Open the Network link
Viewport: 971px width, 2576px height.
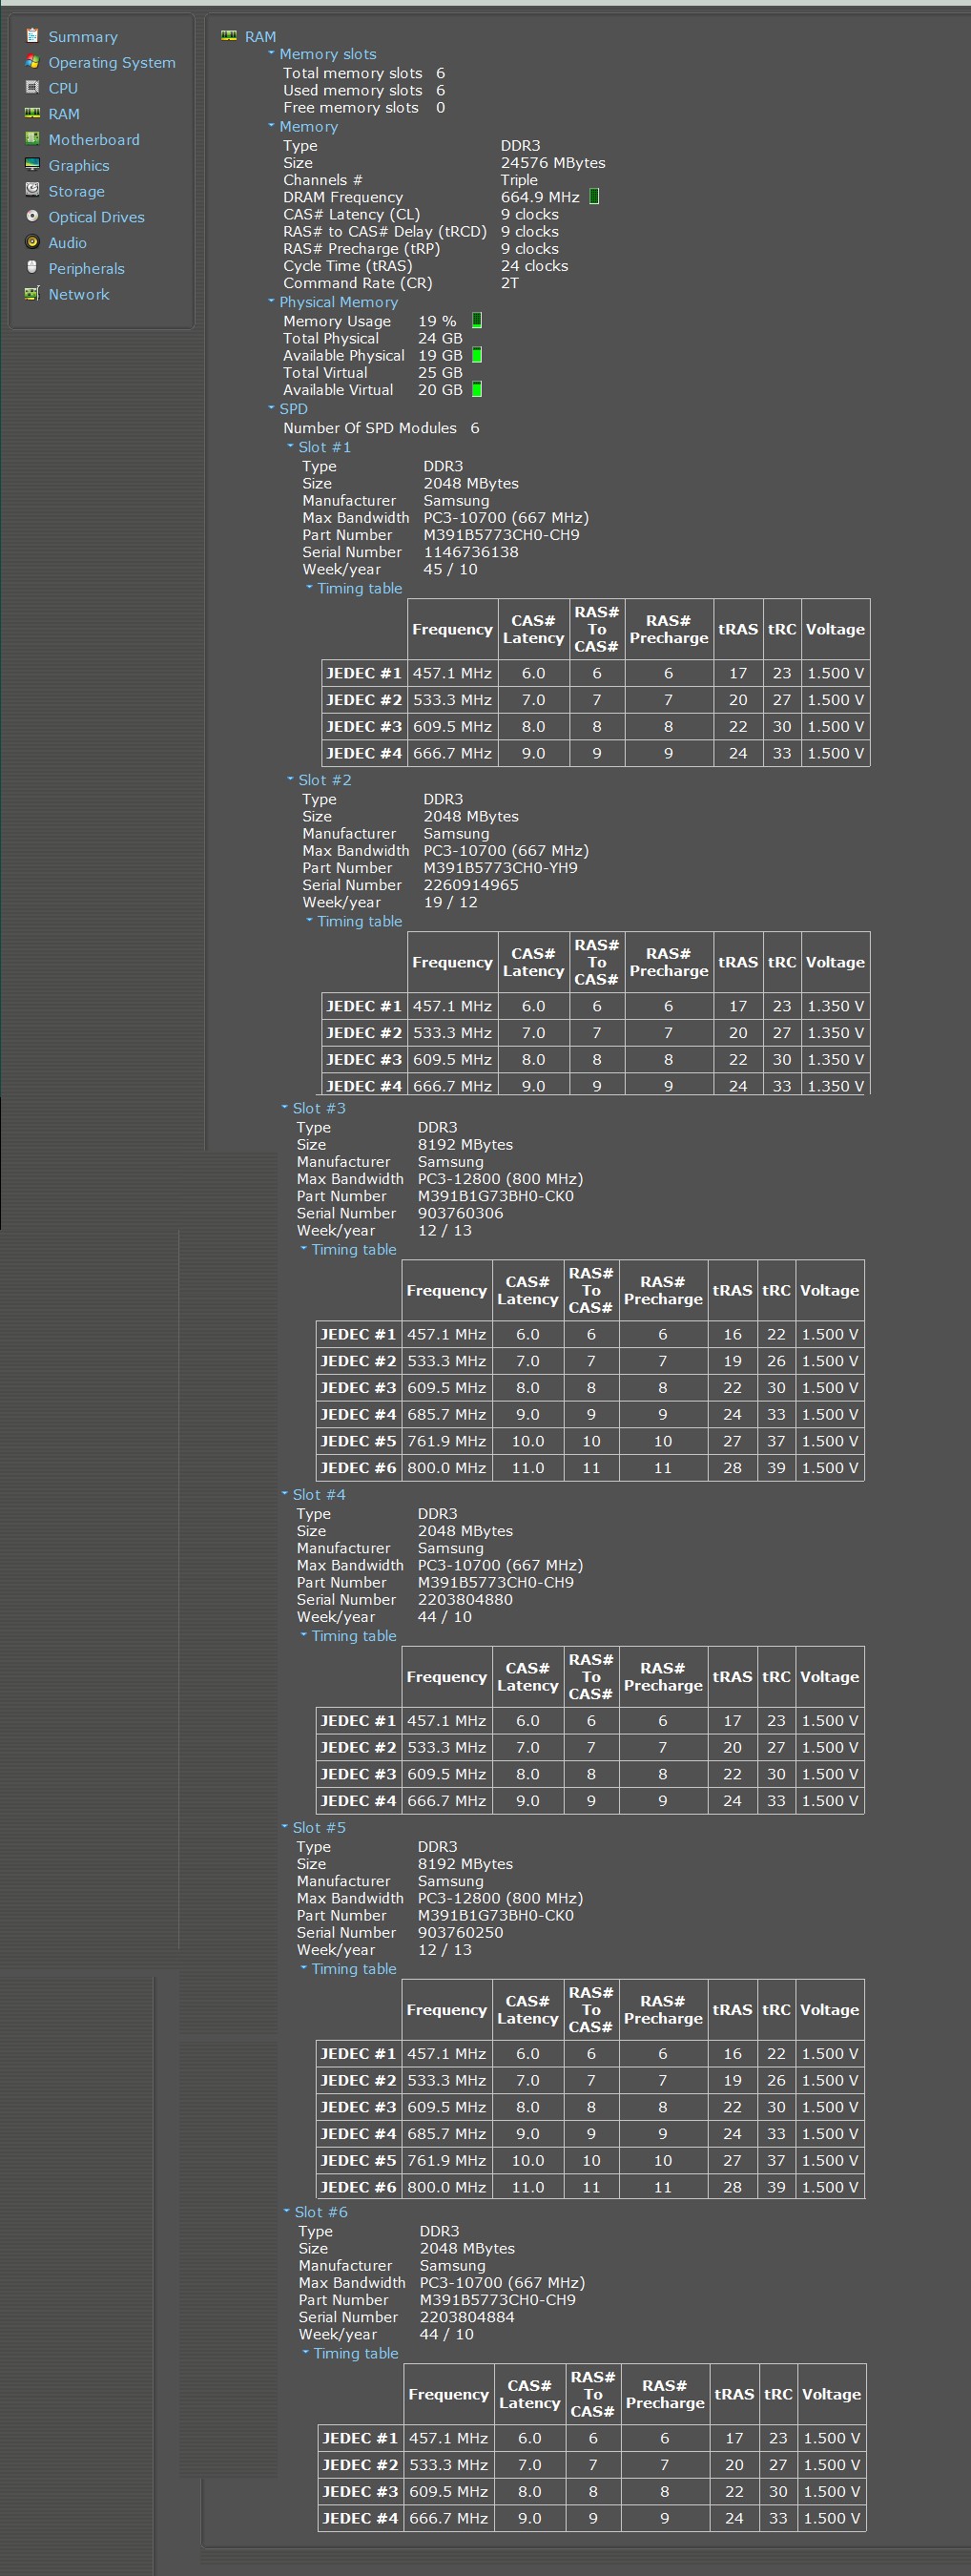coord(79,295)
